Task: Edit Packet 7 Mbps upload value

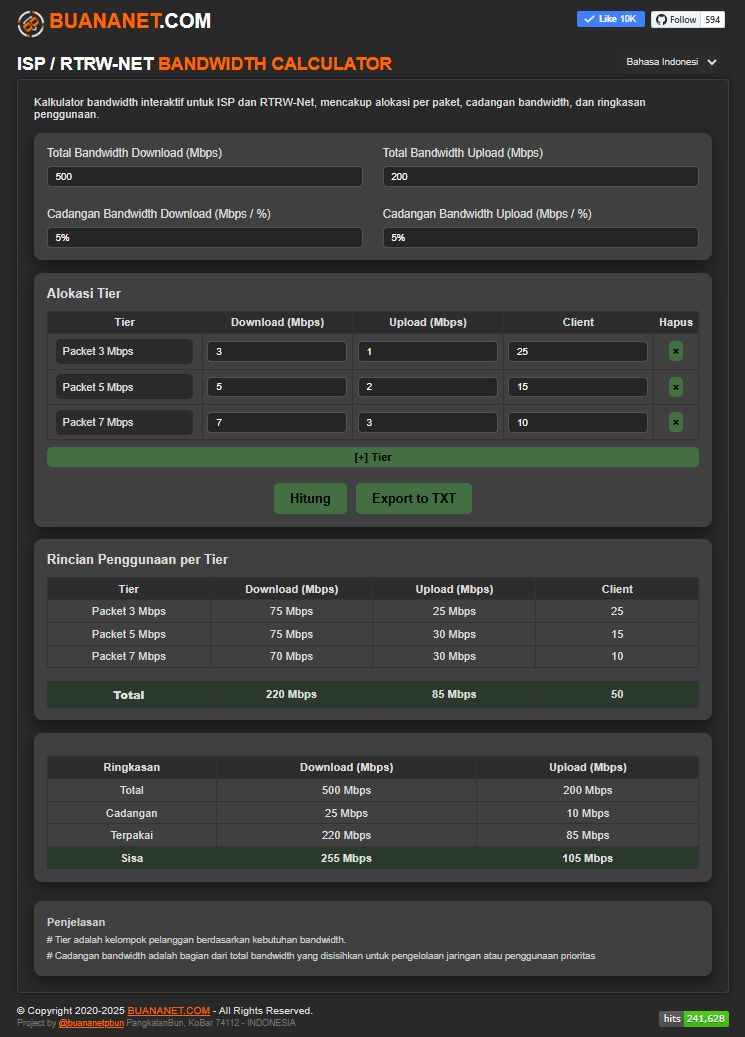Action: 427,422
